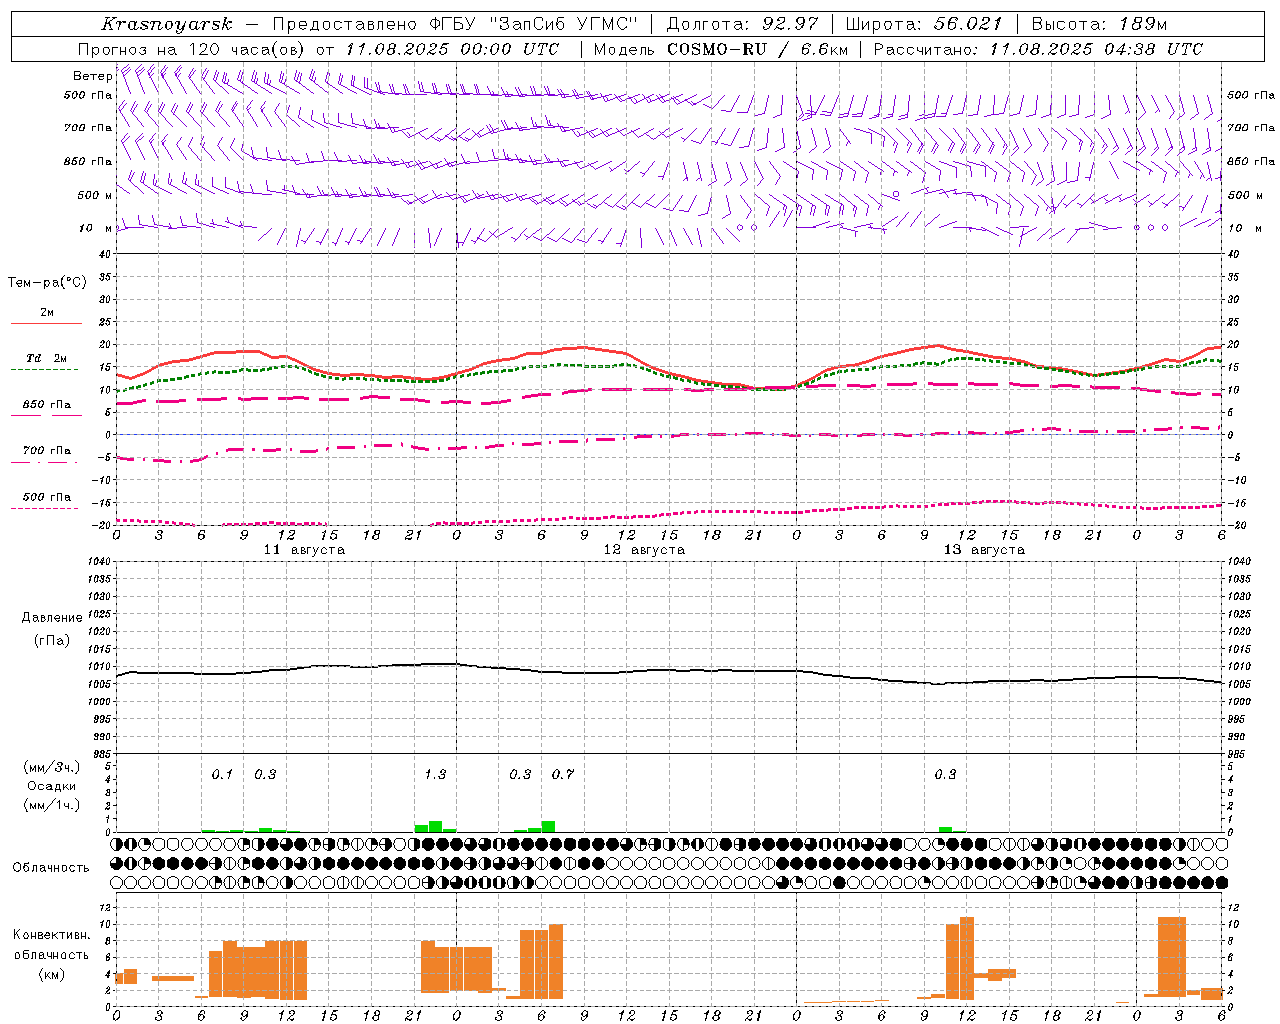
Task: Select the 700 гПа temperature legend label
Action: click(46, 450)
